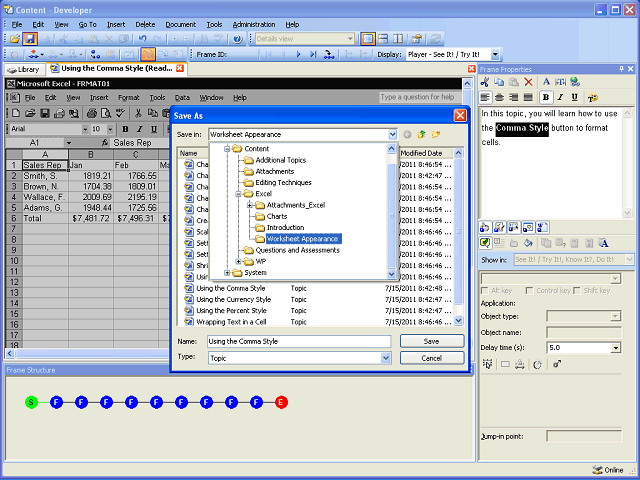
Task: Expand the System folder node
Action: coord(227,273)
